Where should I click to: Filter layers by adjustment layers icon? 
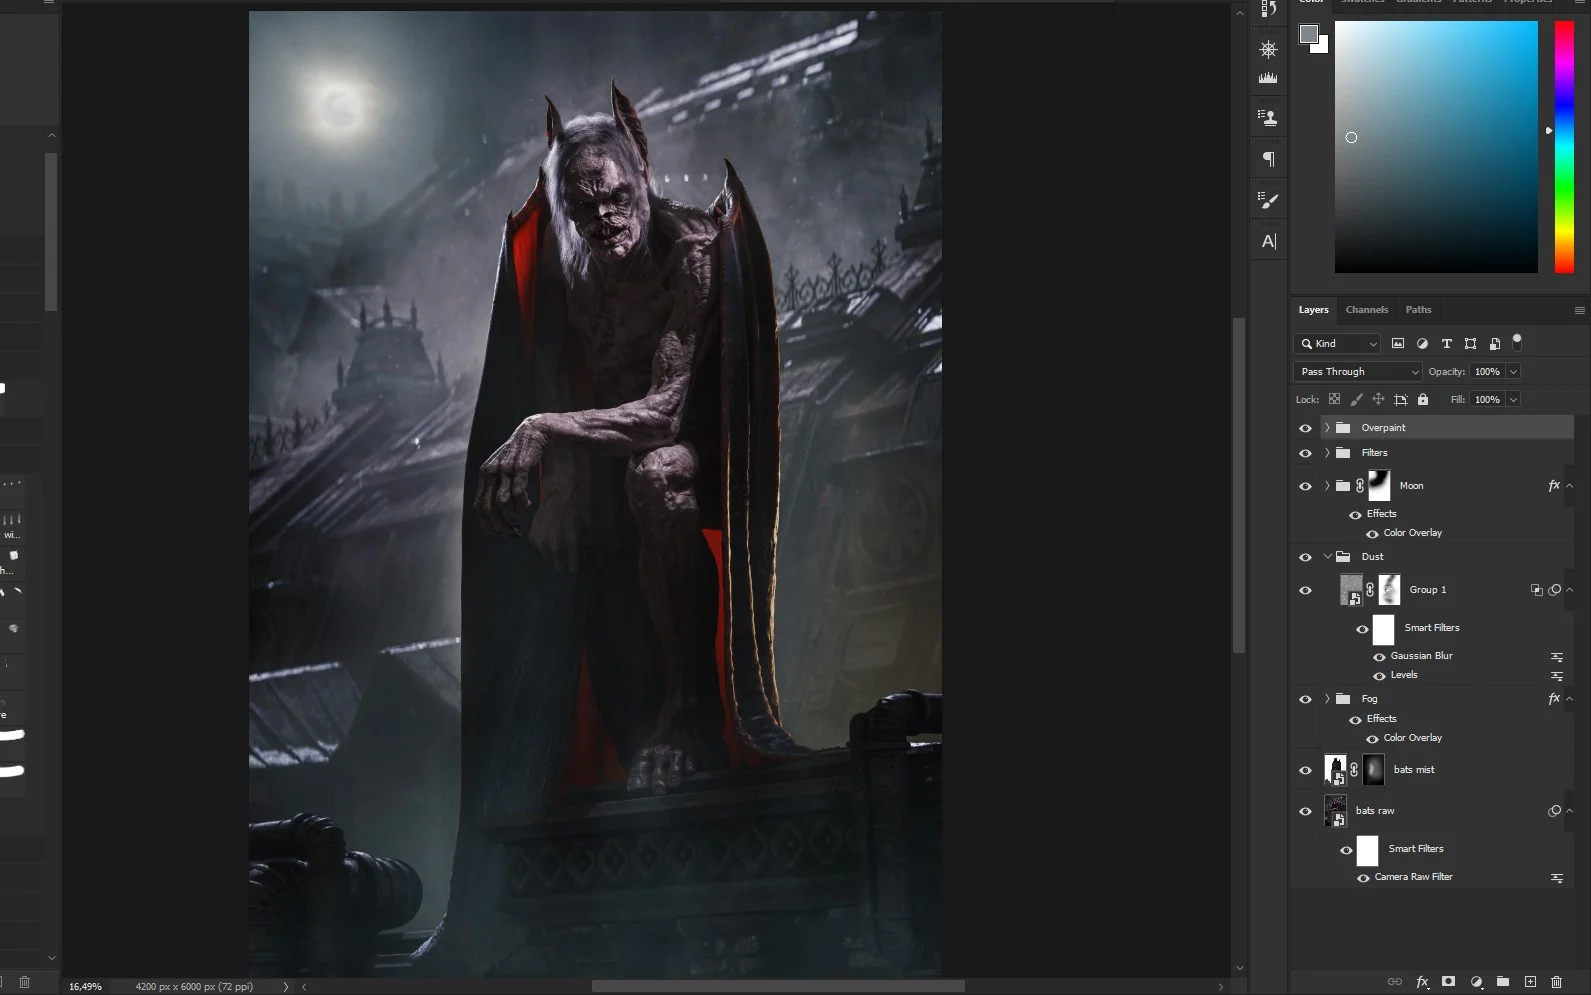click(1422, 343)
